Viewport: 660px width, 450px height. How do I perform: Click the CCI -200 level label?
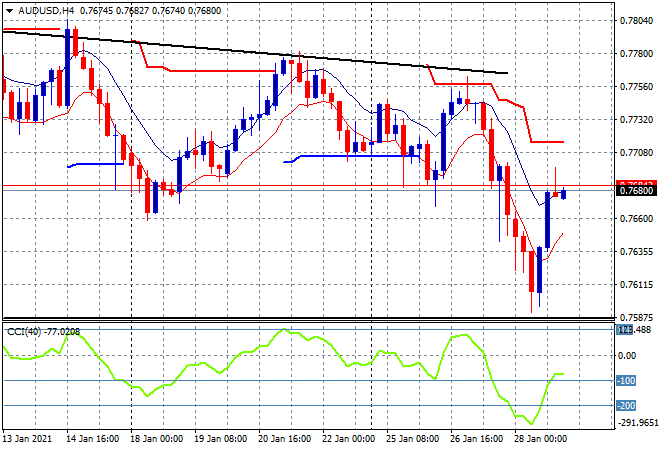click(626, 406)
